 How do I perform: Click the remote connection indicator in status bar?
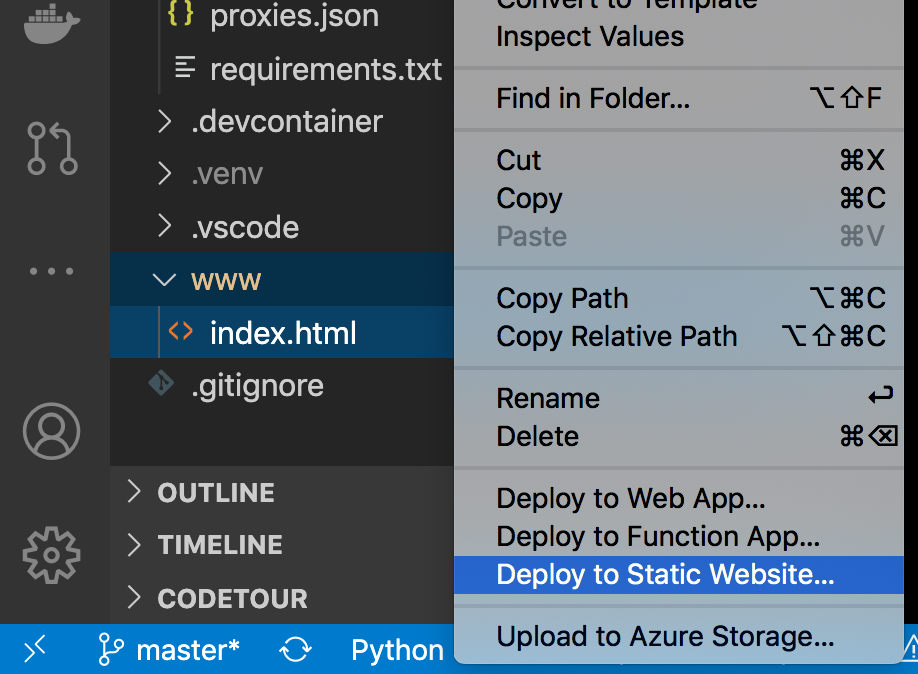coord(35,649)
